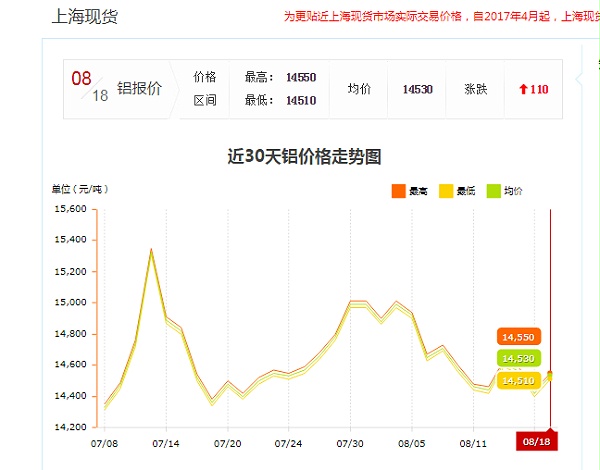Click the 07/14 x-axis date label
Viewport: 600px width, 470px height.
tap(166, 444)
